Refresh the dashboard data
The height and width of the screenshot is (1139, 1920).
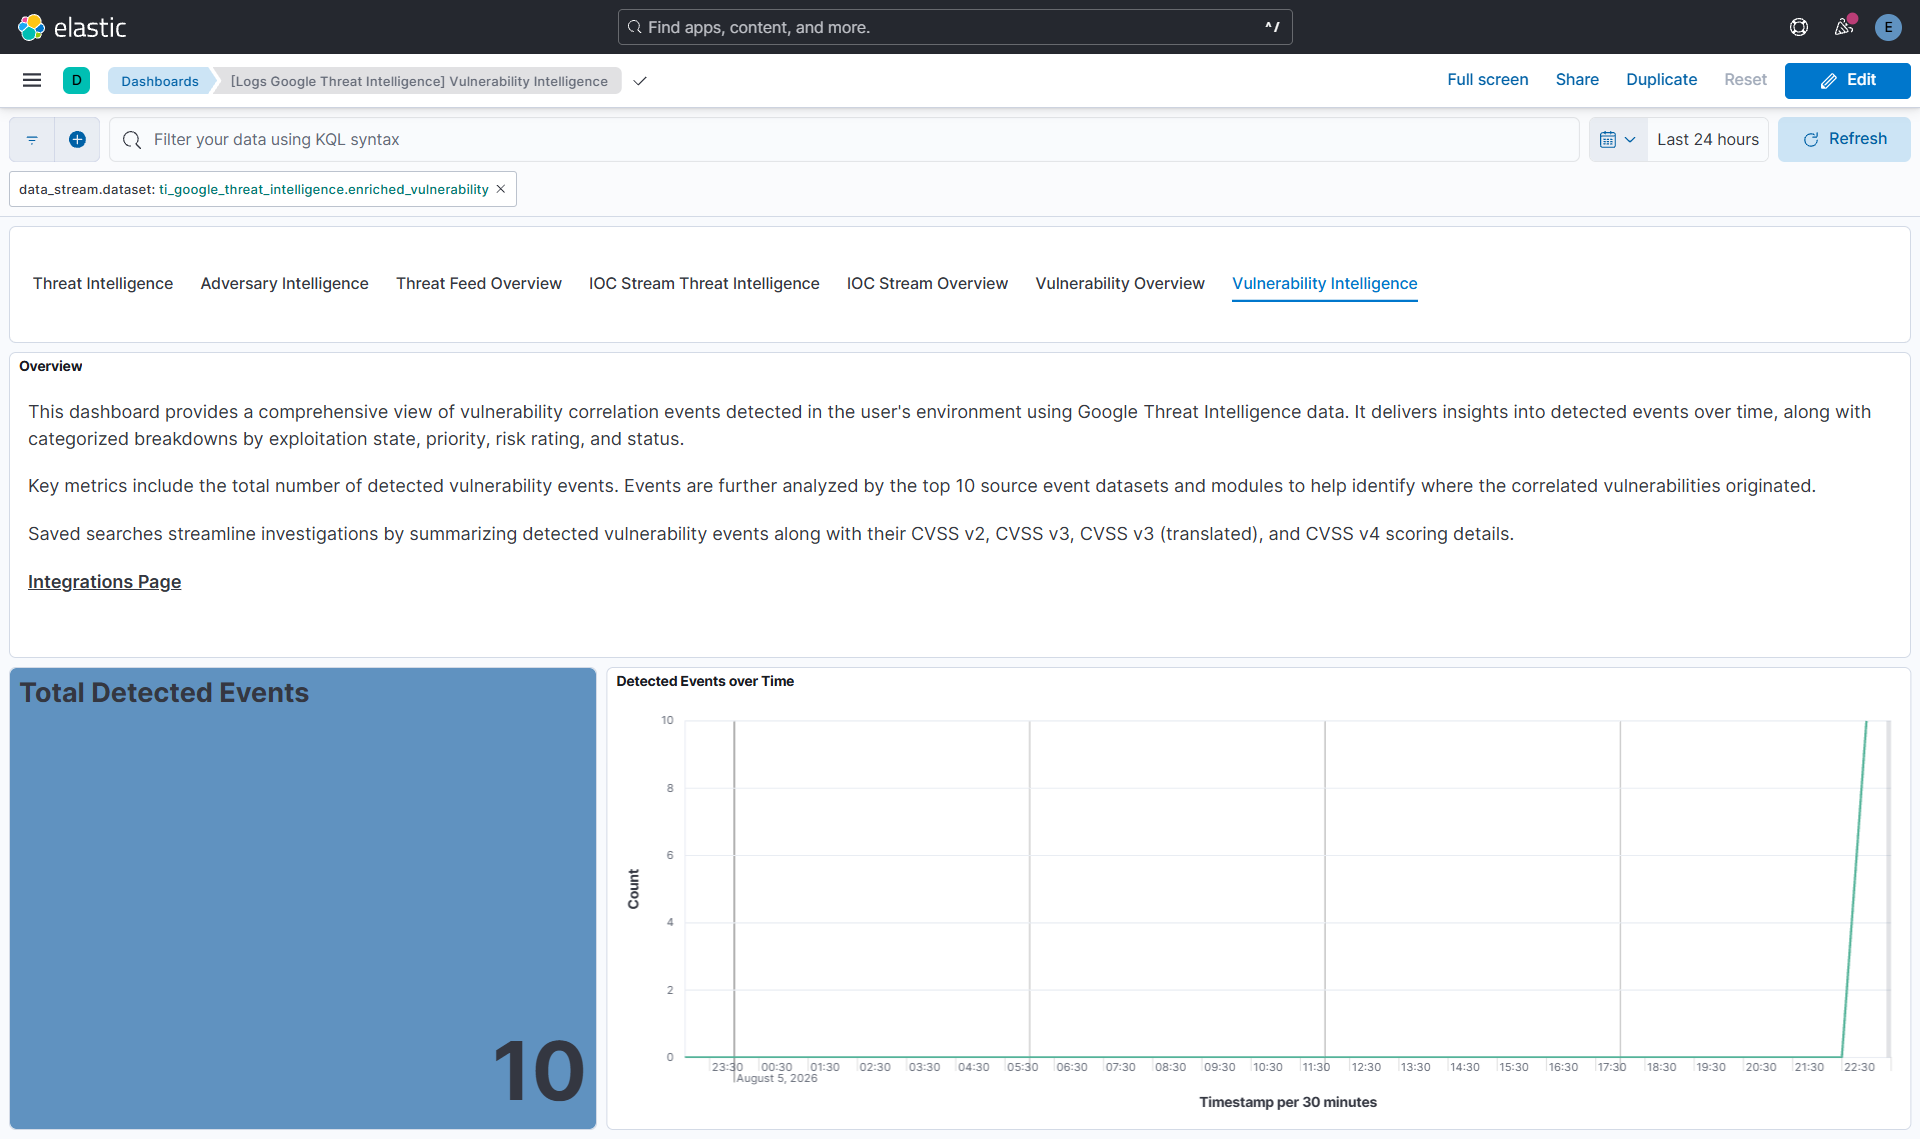(1844, 139)
